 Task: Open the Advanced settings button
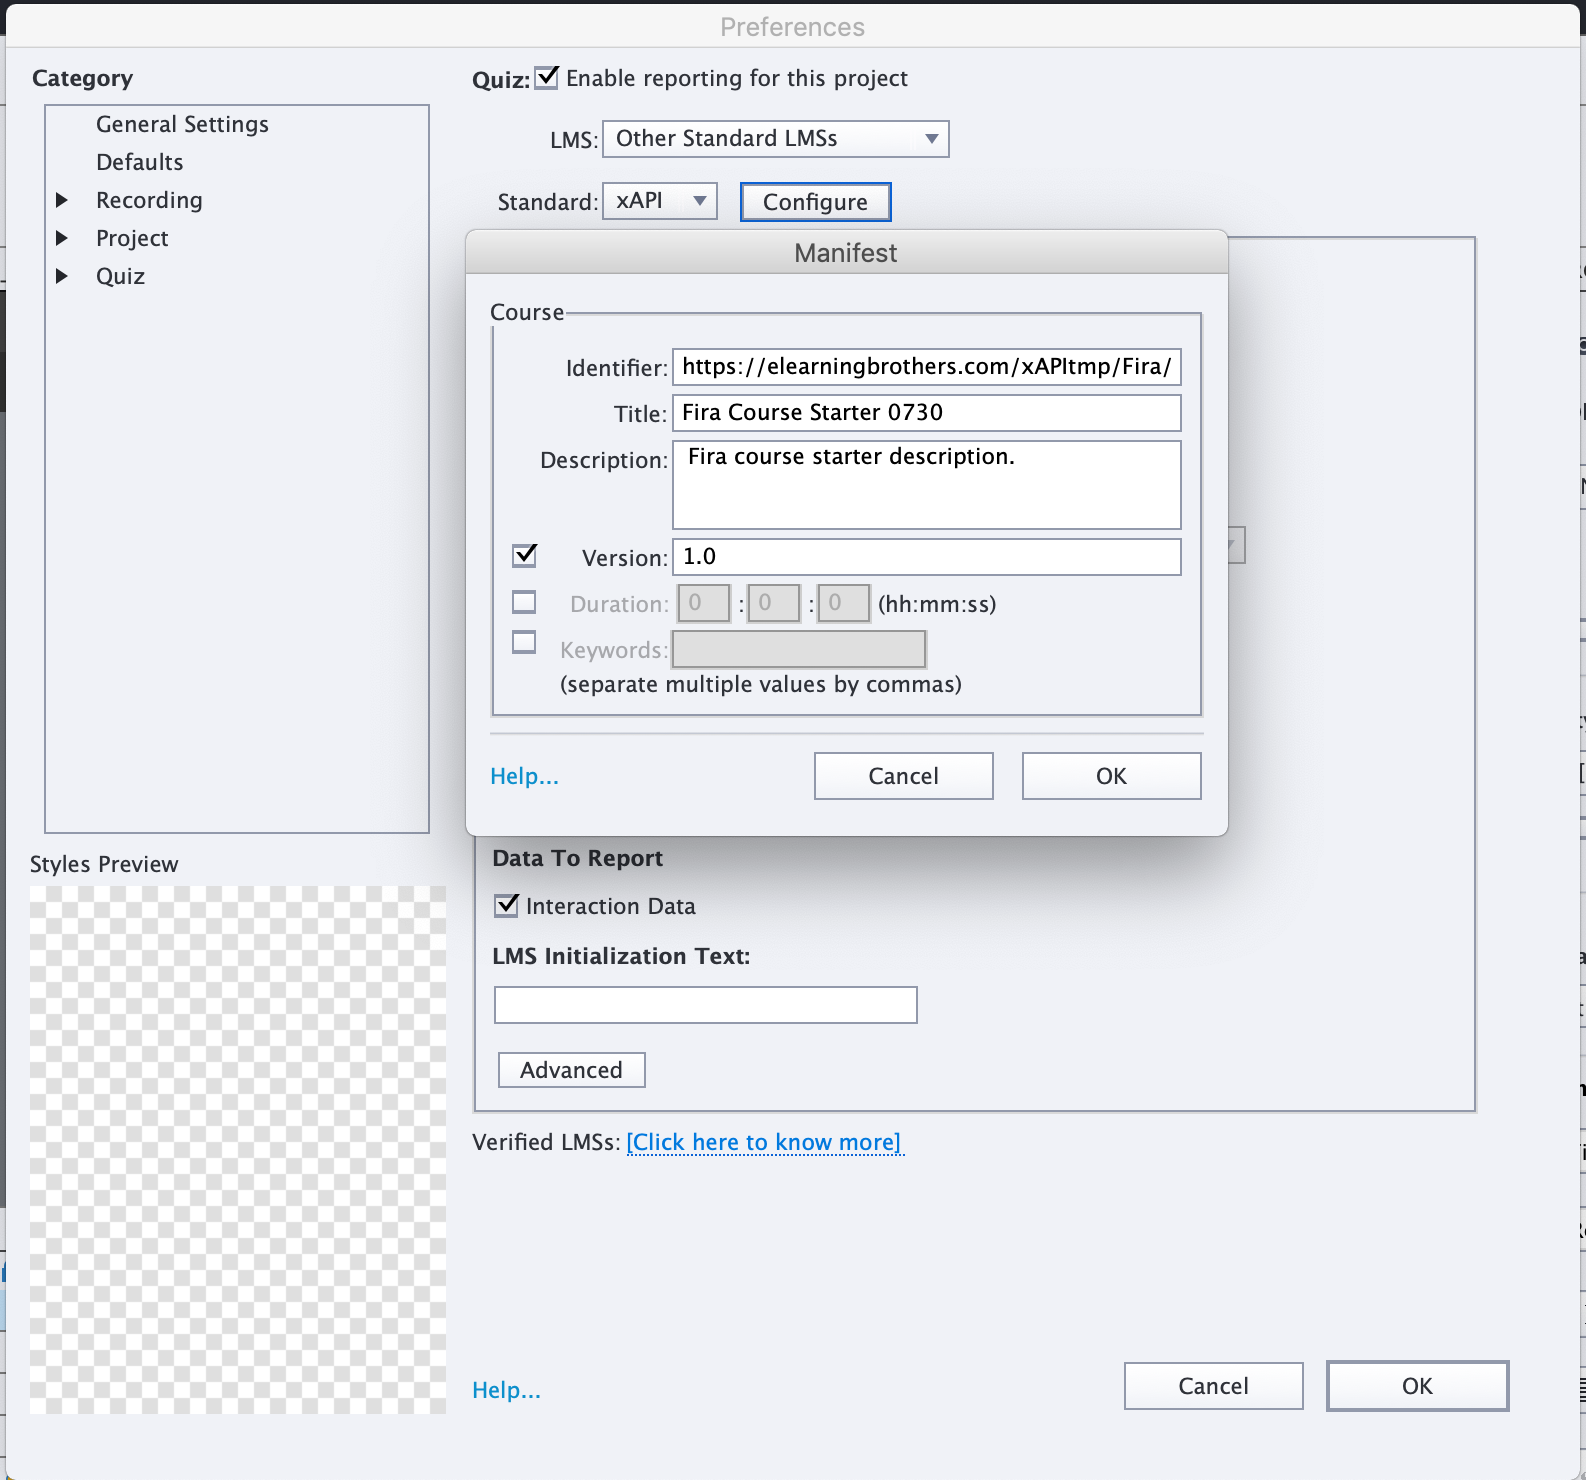[x=571, y=1070]
